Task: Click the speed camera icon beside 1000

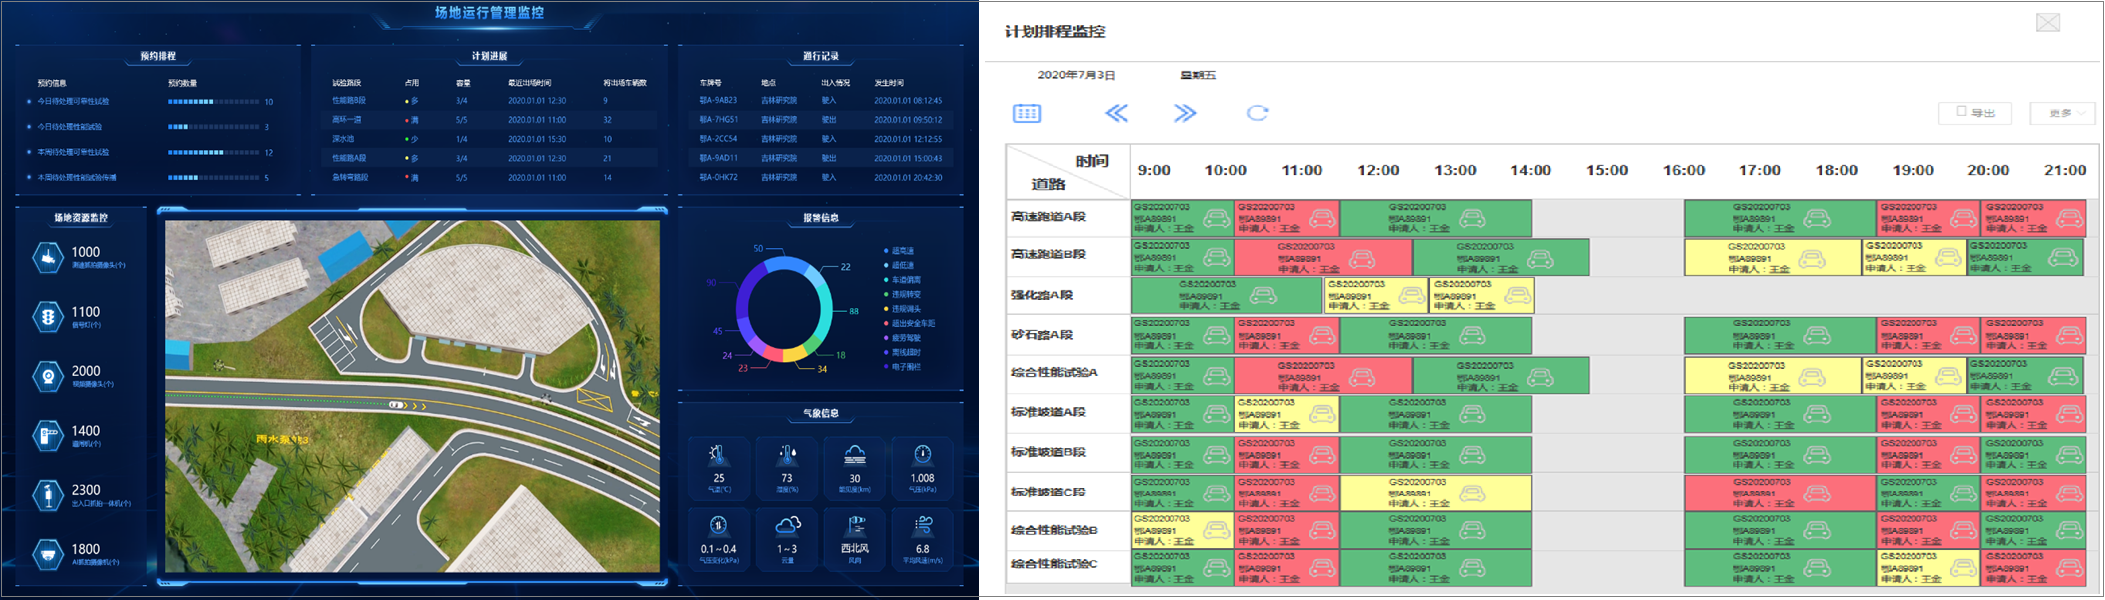Action: coord(48,258)
